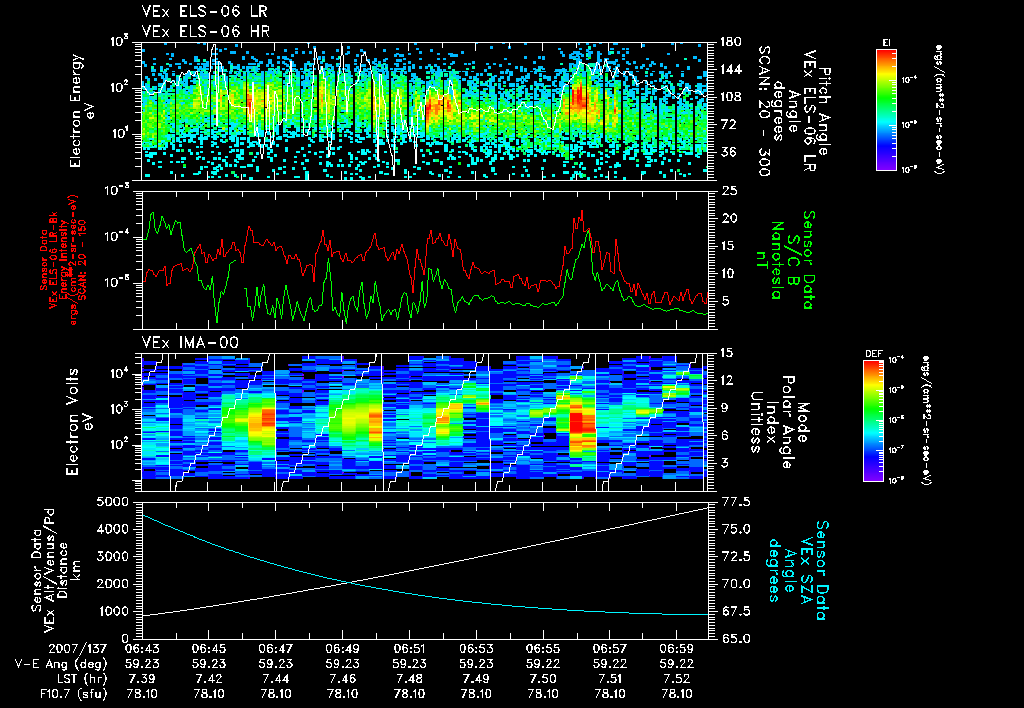The height and width of the screenshot is (708, 1024).
Task: Click the 36 pitch angle tick
Action: 726,152
